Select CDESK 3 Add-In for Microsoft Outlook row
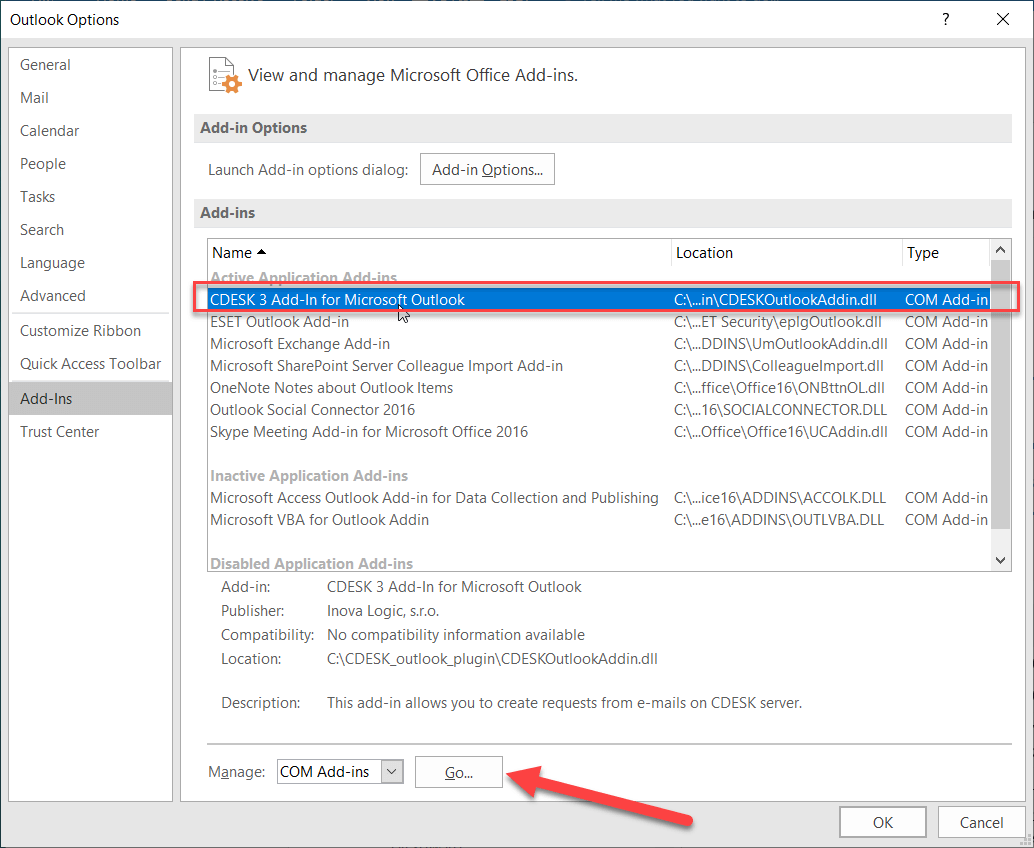 click(x=599, y=299)
